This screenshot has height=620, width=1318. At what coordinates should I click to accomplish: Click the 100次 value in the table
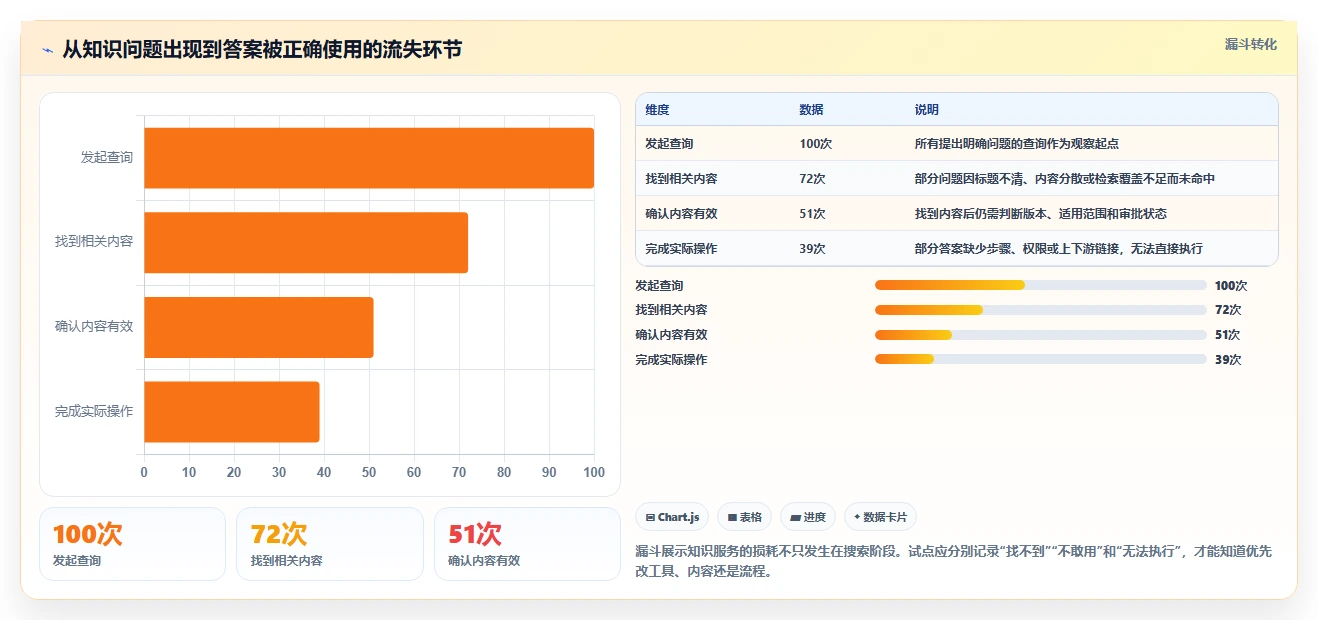pyautogui.click(x=815, y=144)
